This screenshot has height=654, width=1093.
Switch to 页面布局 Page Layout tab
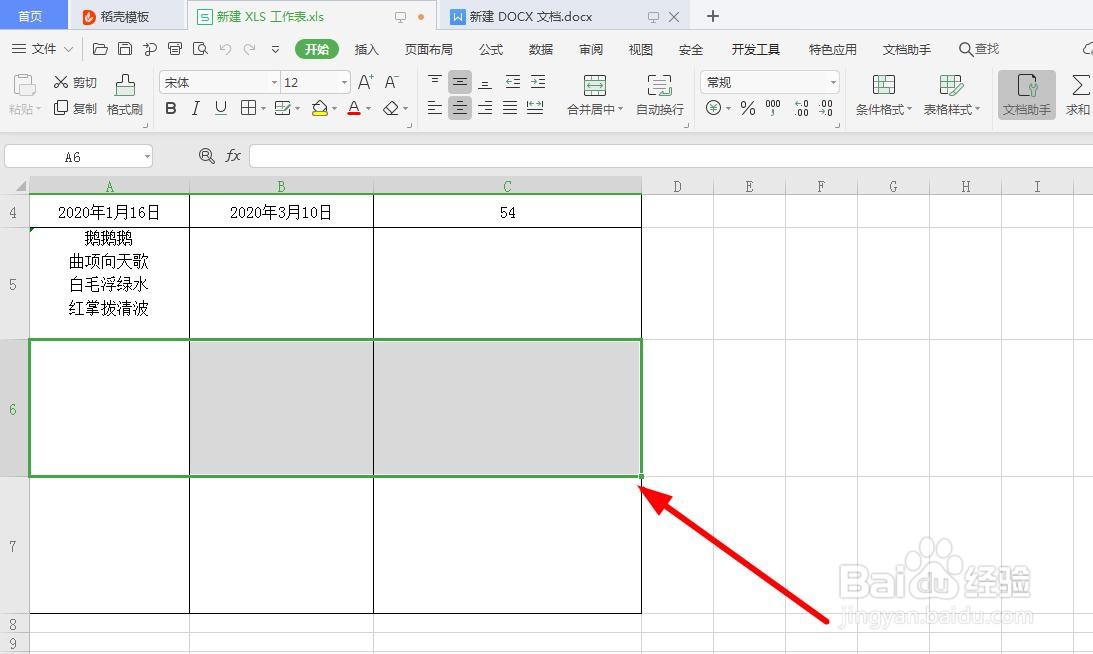coord(429,49)
